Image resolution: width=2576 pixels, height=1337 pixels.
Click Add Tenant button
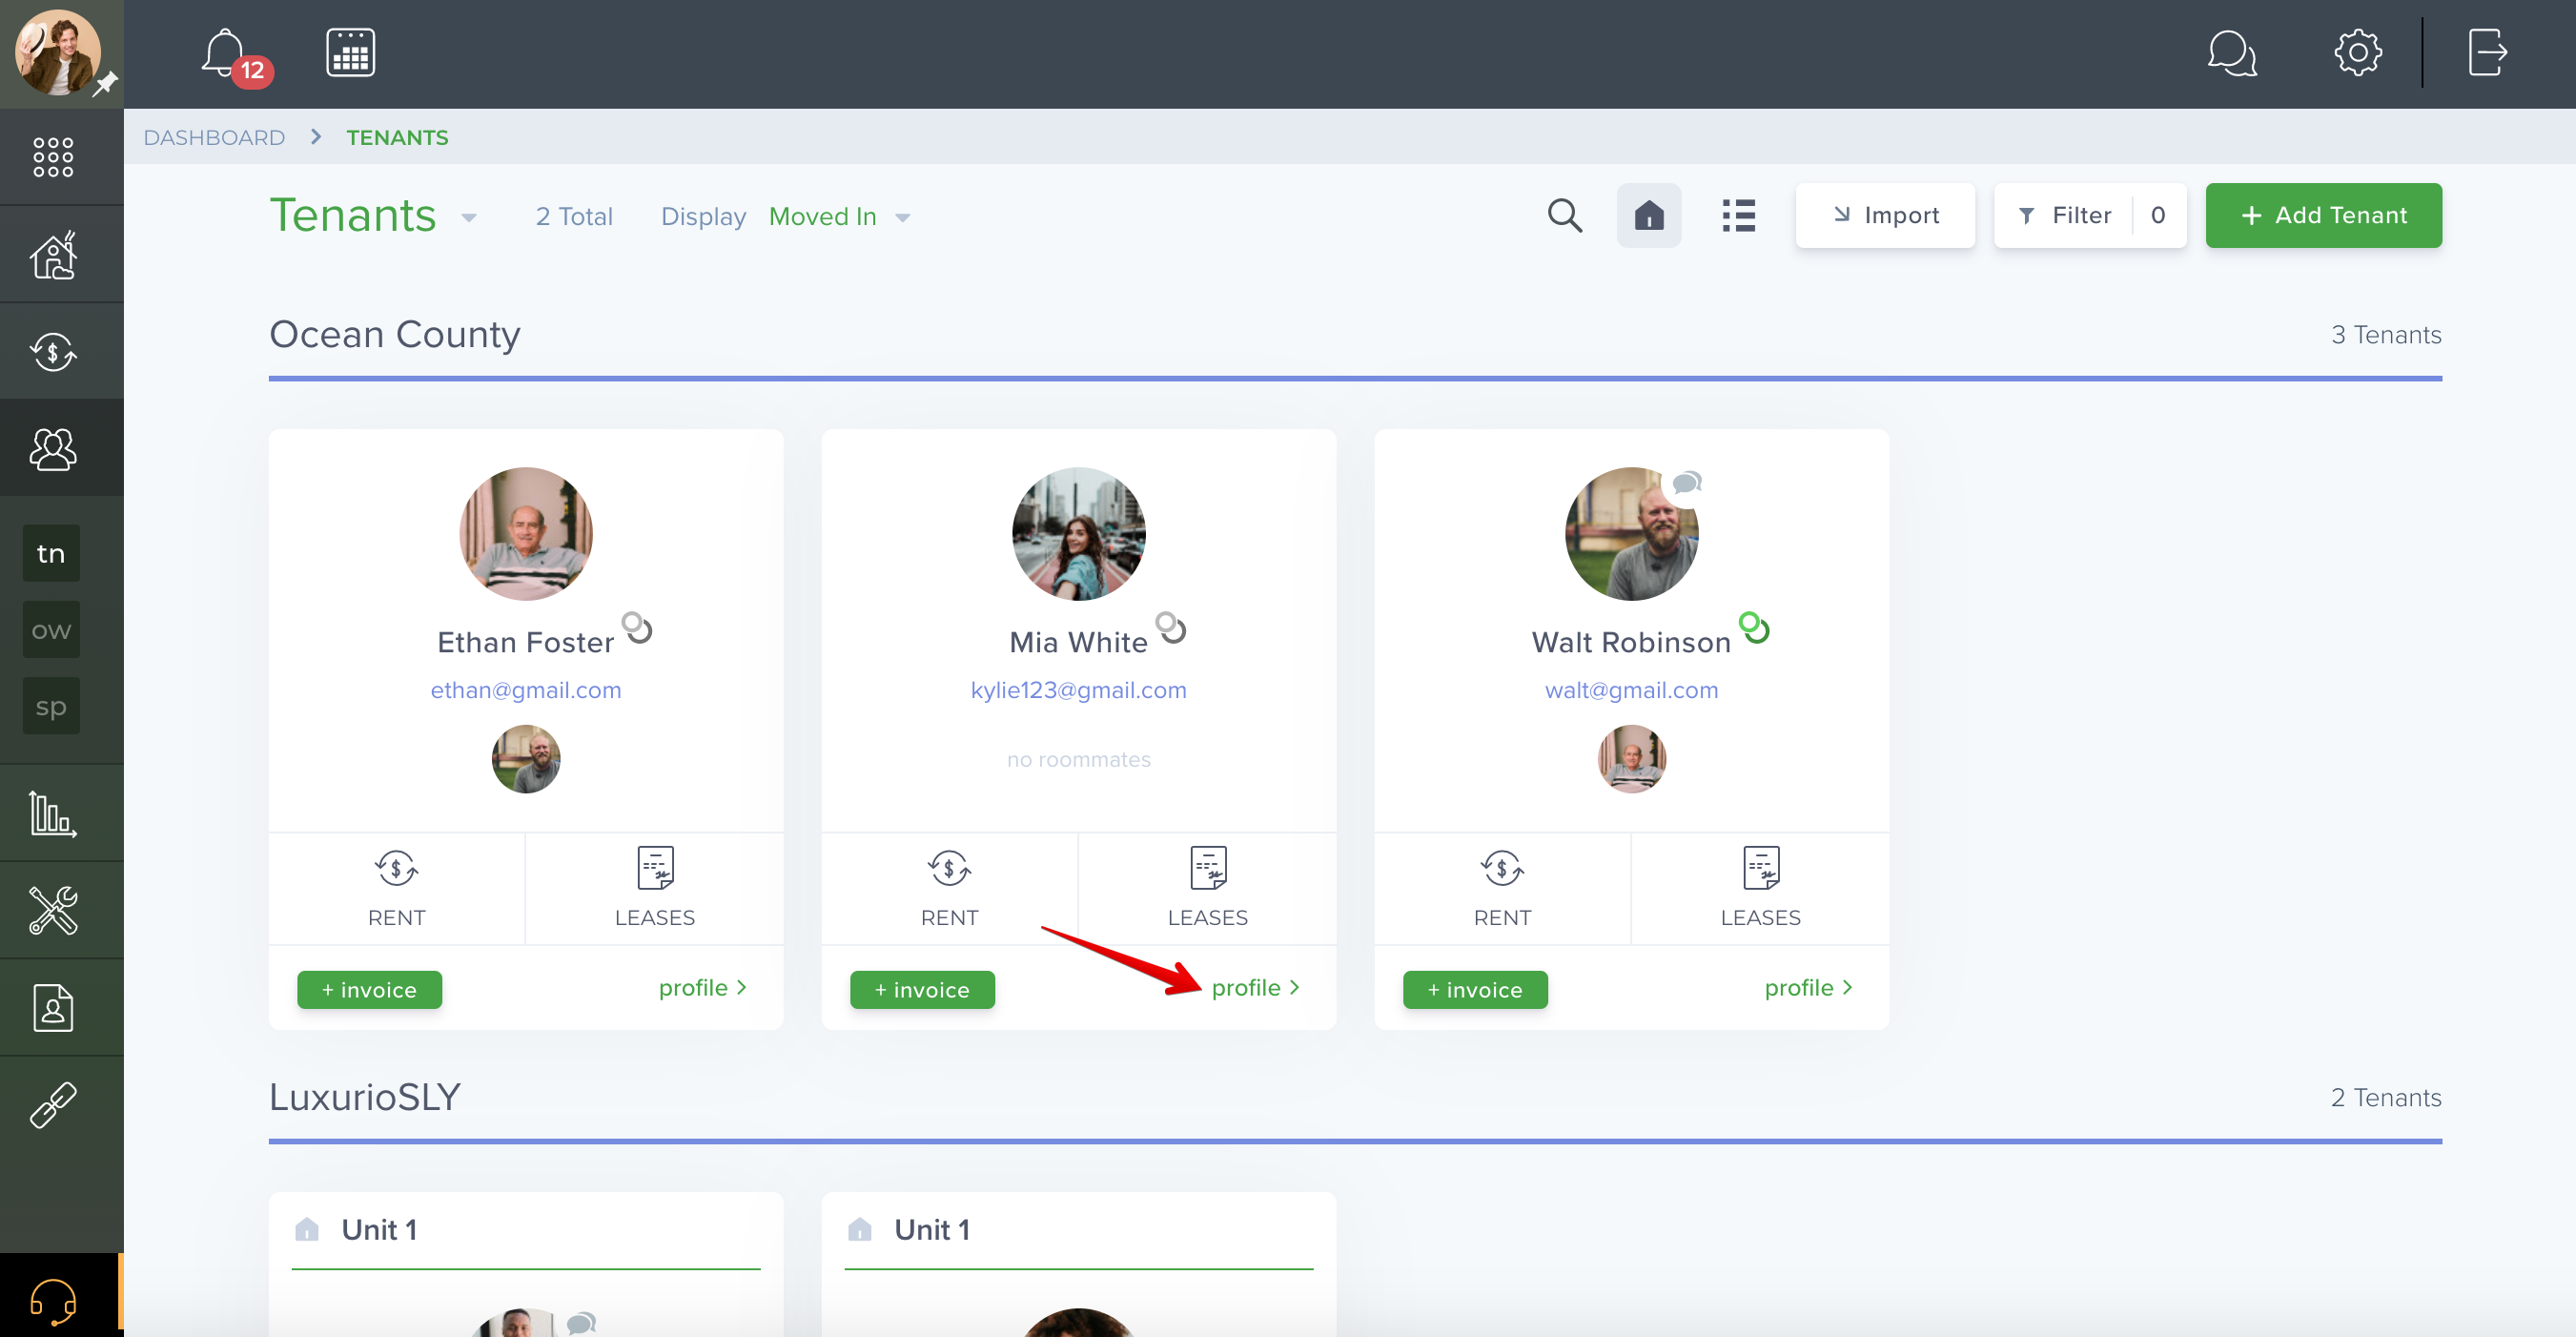pos(2323,215)
